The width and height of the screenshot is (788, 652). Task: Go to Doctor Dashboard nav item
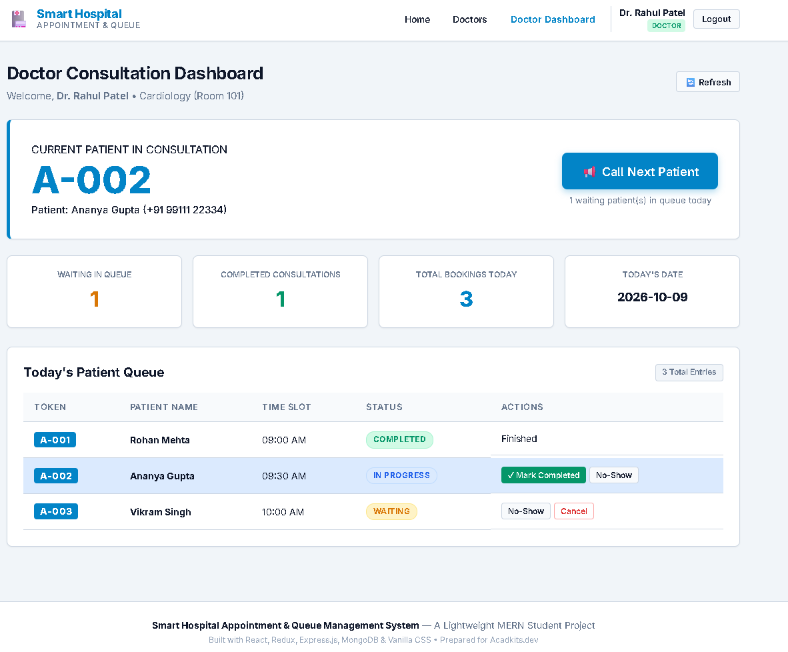(x=552, y=20)
